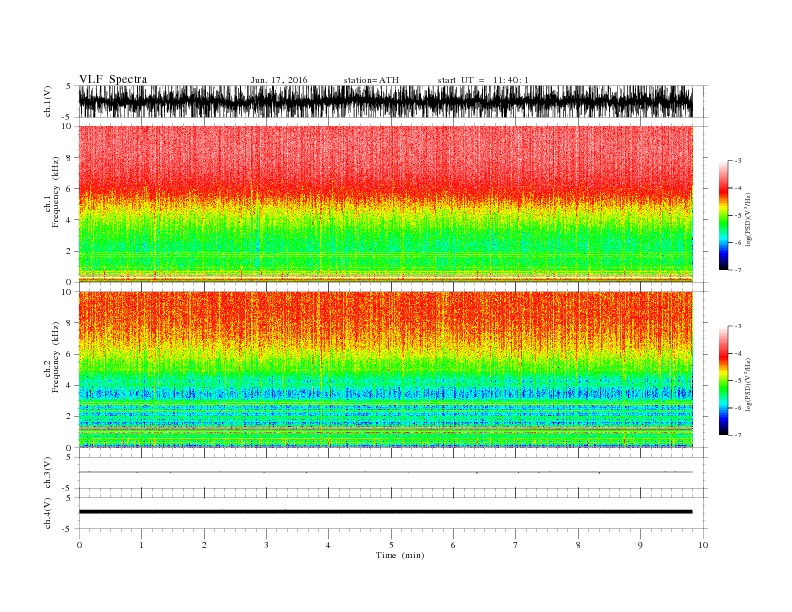Click the "-3" tick on the ch.2 colorbar
The width and height of the screenshot is (792, 612).
click(x=737, y=326)
